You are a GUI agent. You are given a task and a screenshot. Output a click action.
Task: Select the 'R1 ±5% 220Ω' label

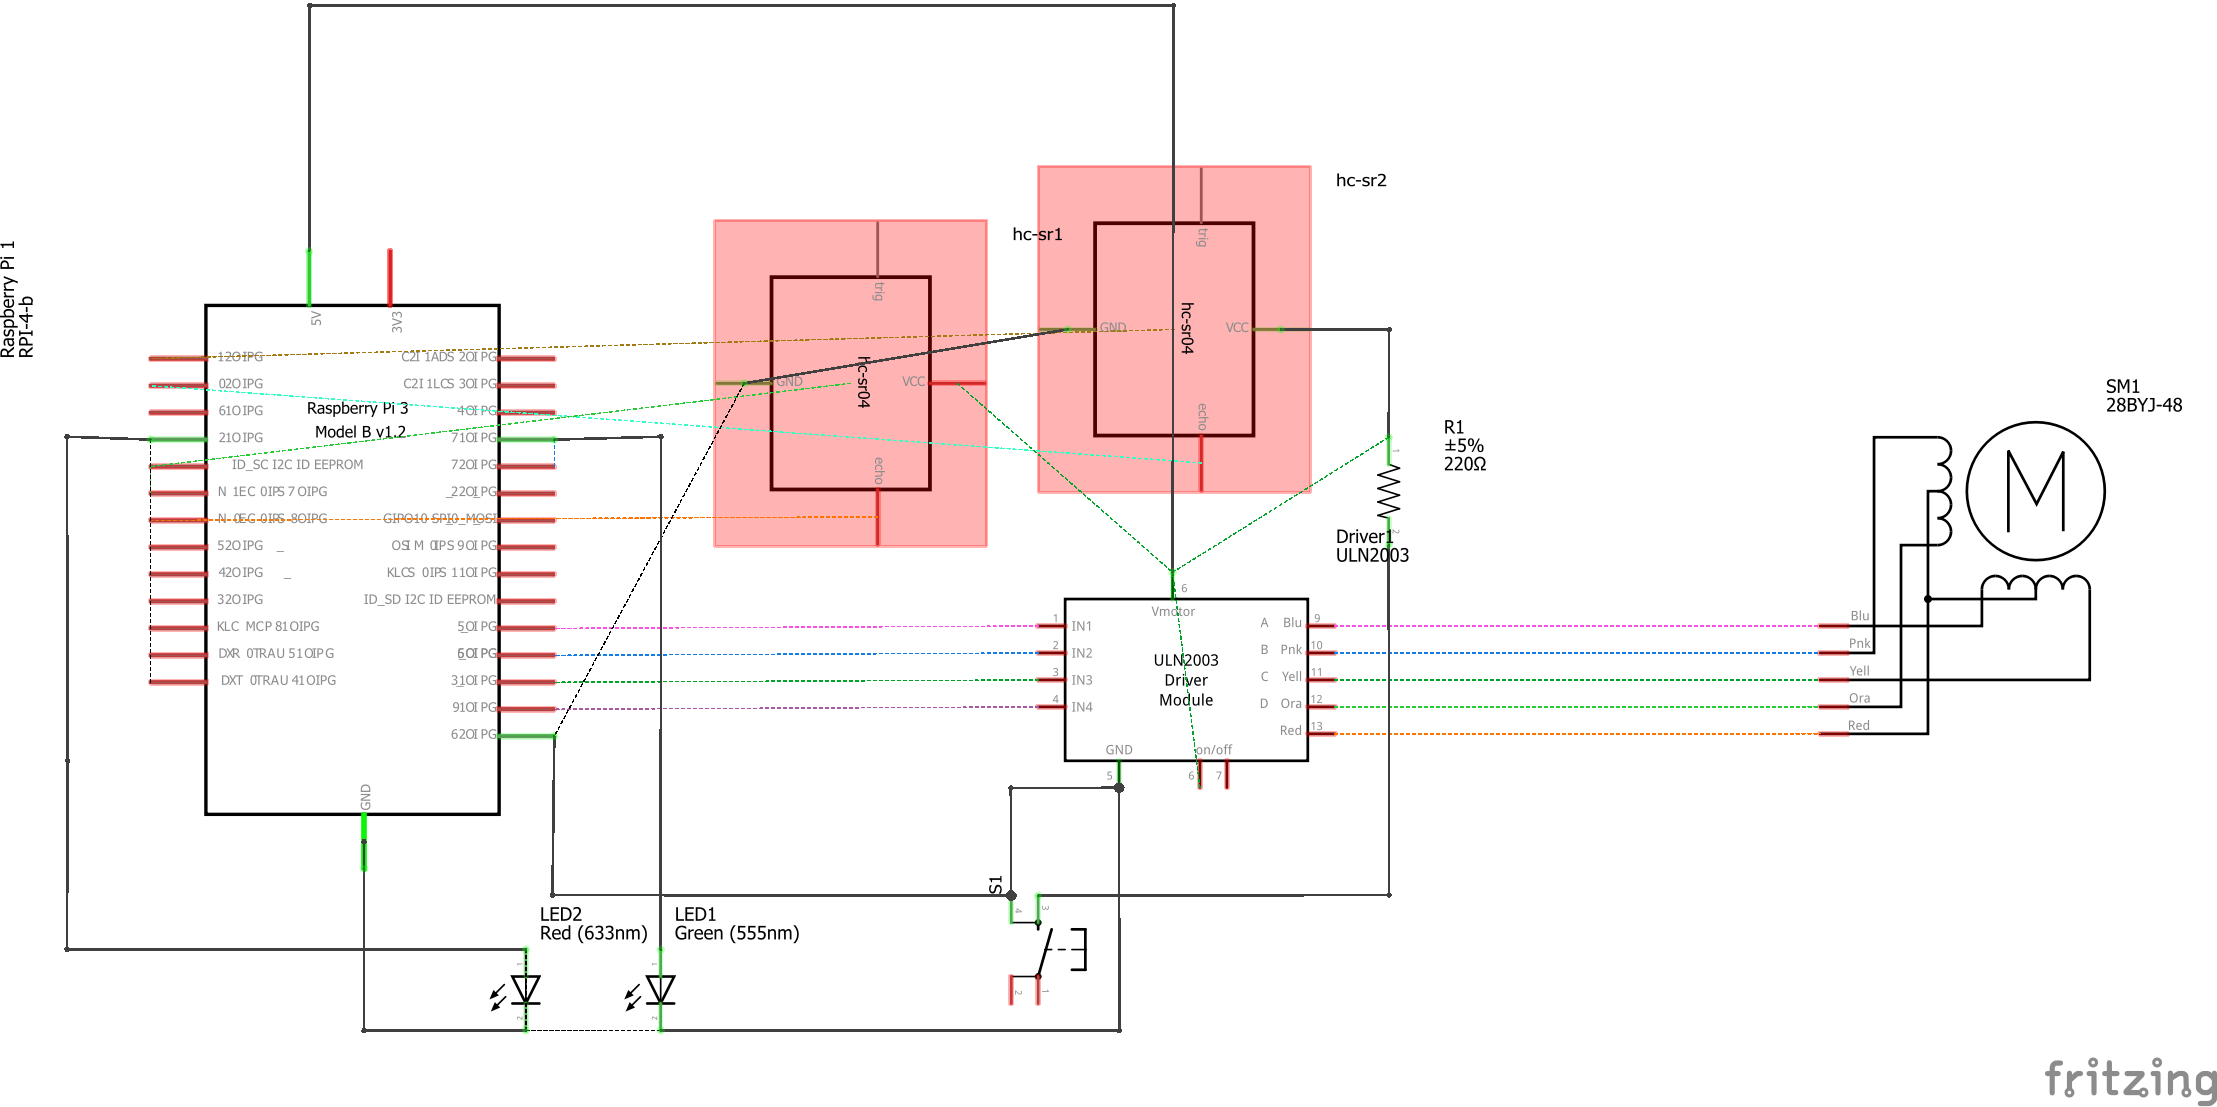[1465, 446]
